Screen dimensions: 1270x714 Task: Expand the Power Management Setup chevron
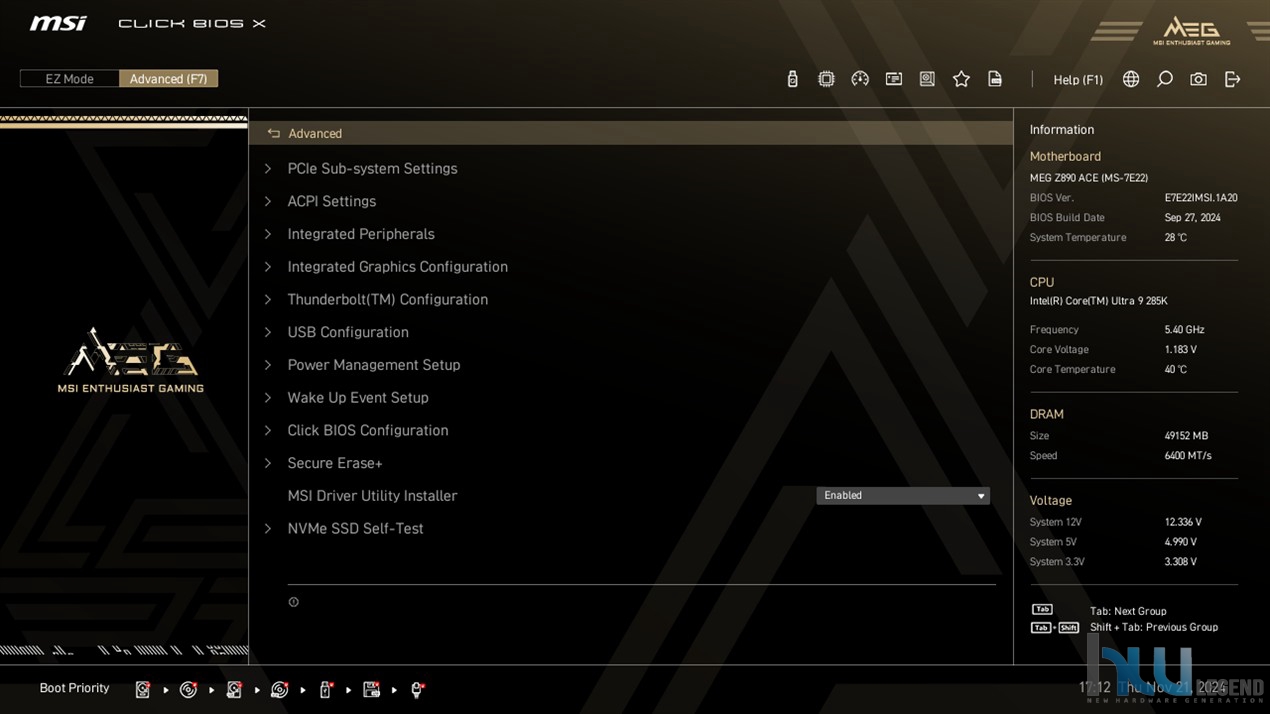pyautogui.click(x=268, y=365)
